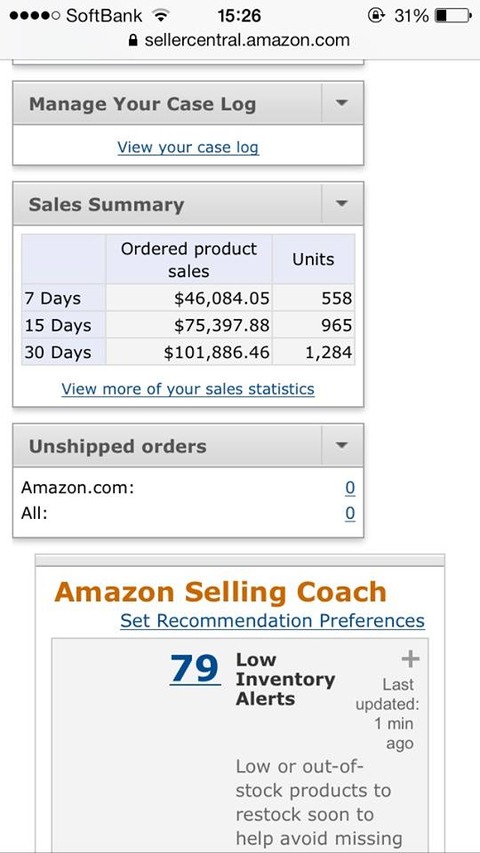Open View your case log link

(188, 147)
